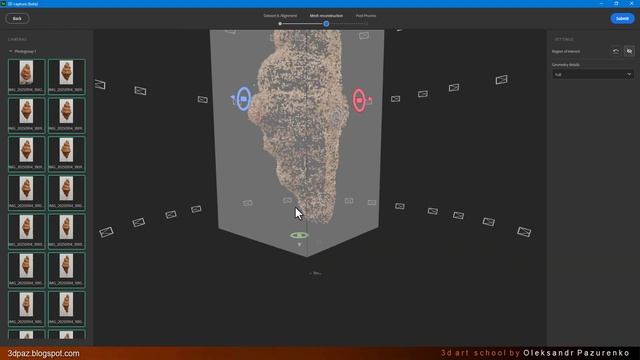Click the app icon in the title bar

pos(3,4)
